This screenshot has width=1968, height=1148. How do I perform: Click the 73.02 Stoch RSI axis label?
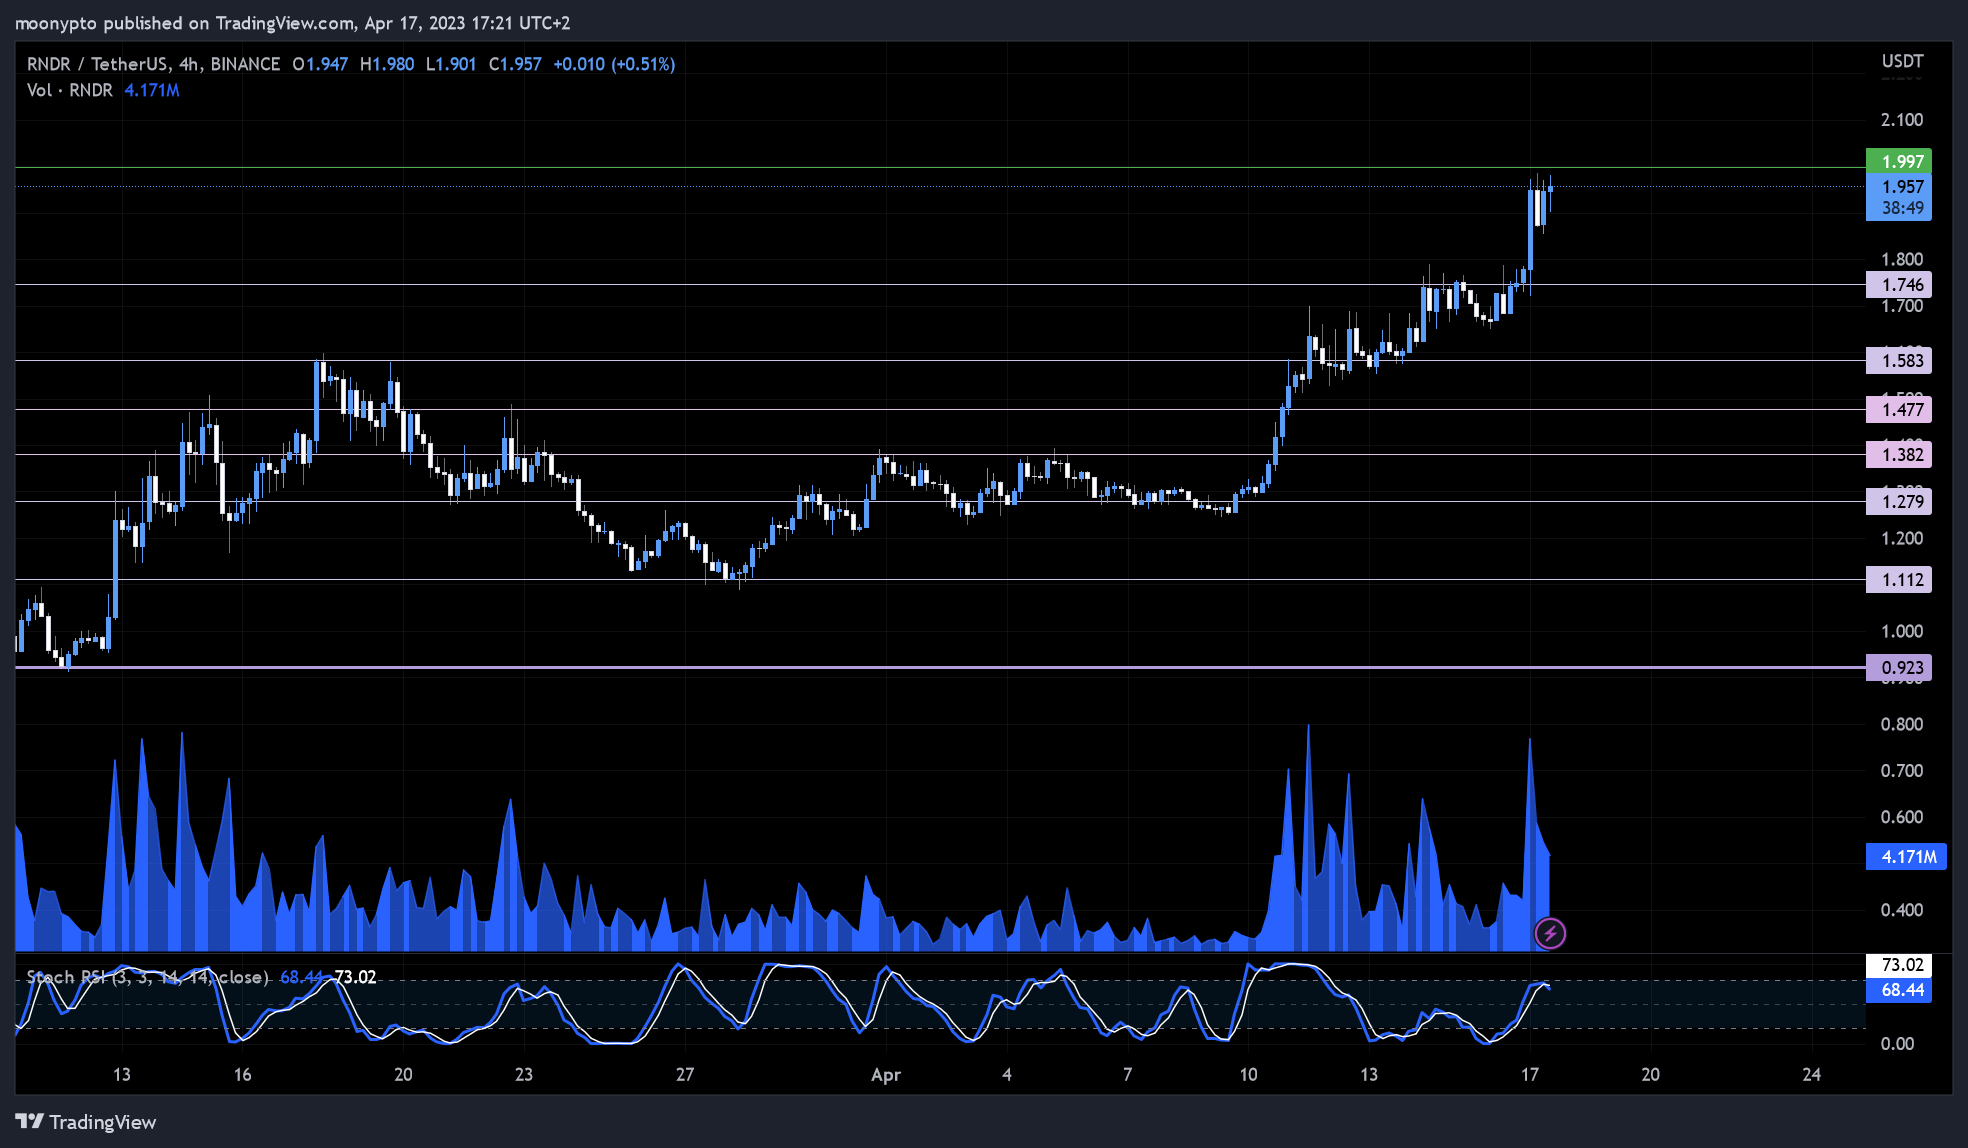(1899, 965)
